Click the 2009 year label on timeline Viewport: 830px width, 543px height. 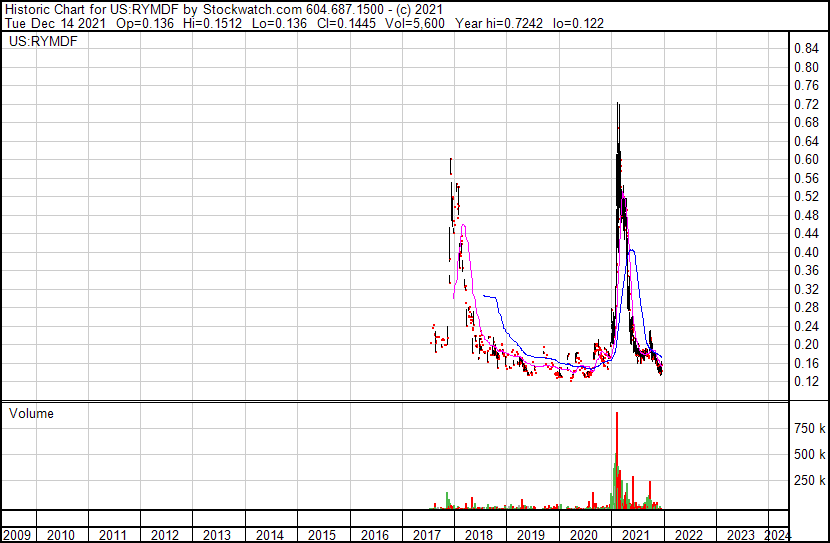click(17, 535)
